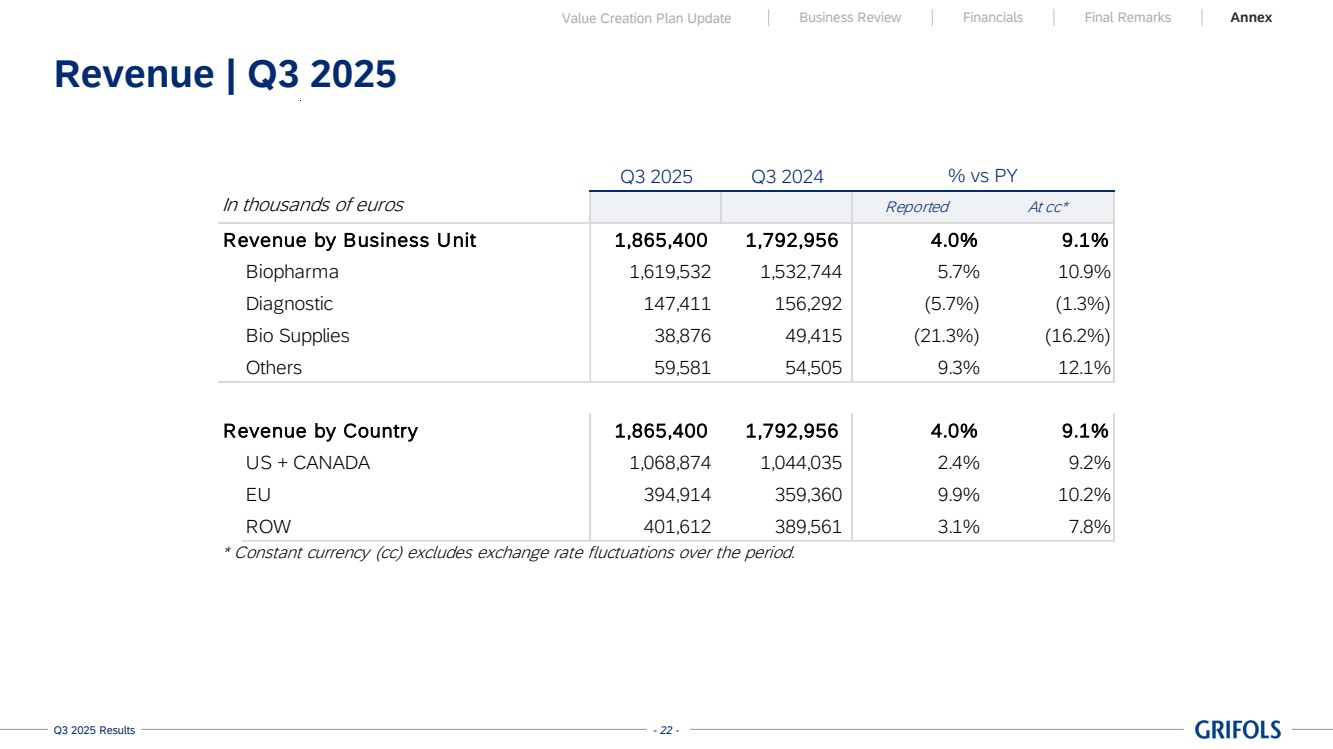The width and height of the screenshot is (1333, 749).
Task: Click the slide title Revenue | Q3 2025
Action: pyautogui.click(x=225, y=75)
